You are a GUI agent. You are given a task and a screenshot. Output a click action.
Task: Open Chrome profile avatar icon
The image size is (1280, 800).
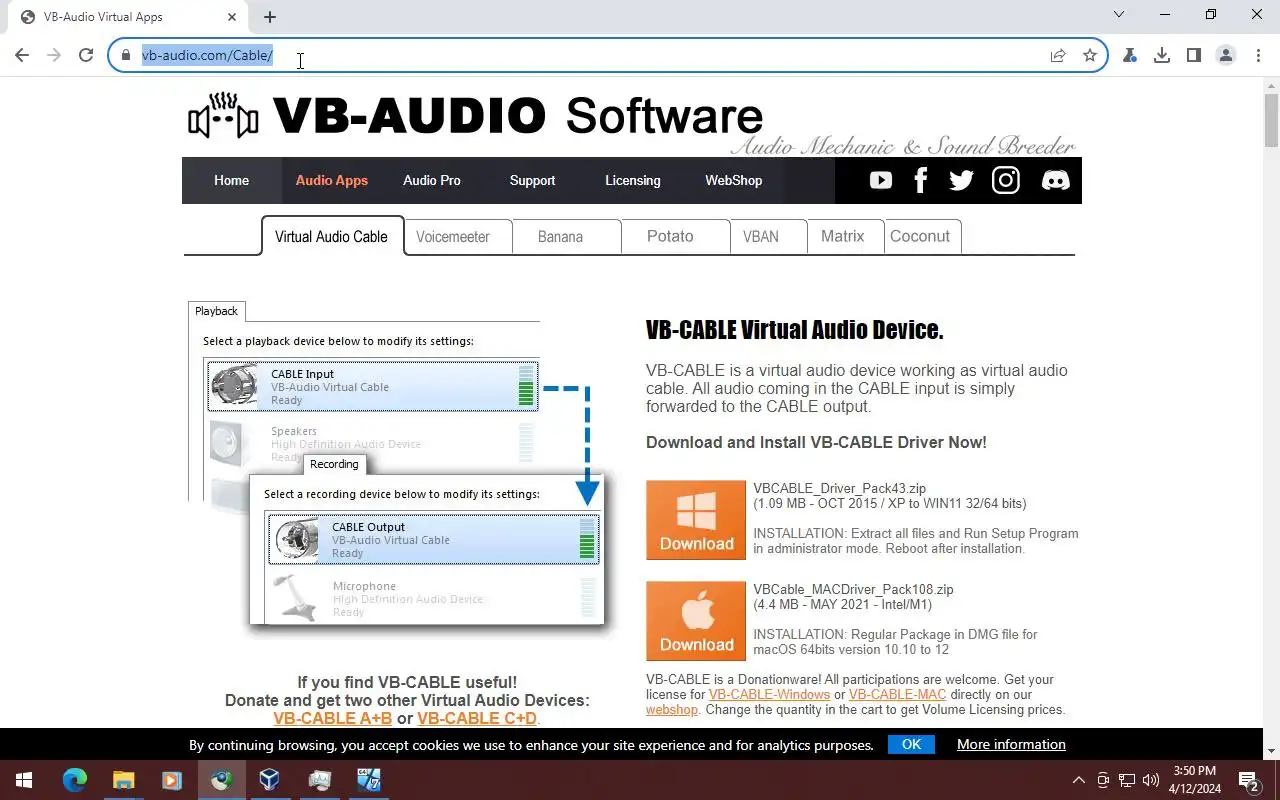pos(1226,55)
